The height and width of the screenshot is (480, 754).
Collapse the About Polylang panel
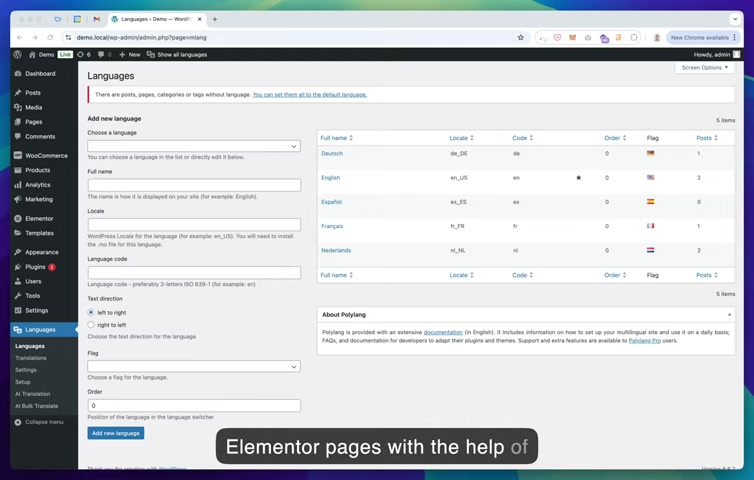[729, 315]
